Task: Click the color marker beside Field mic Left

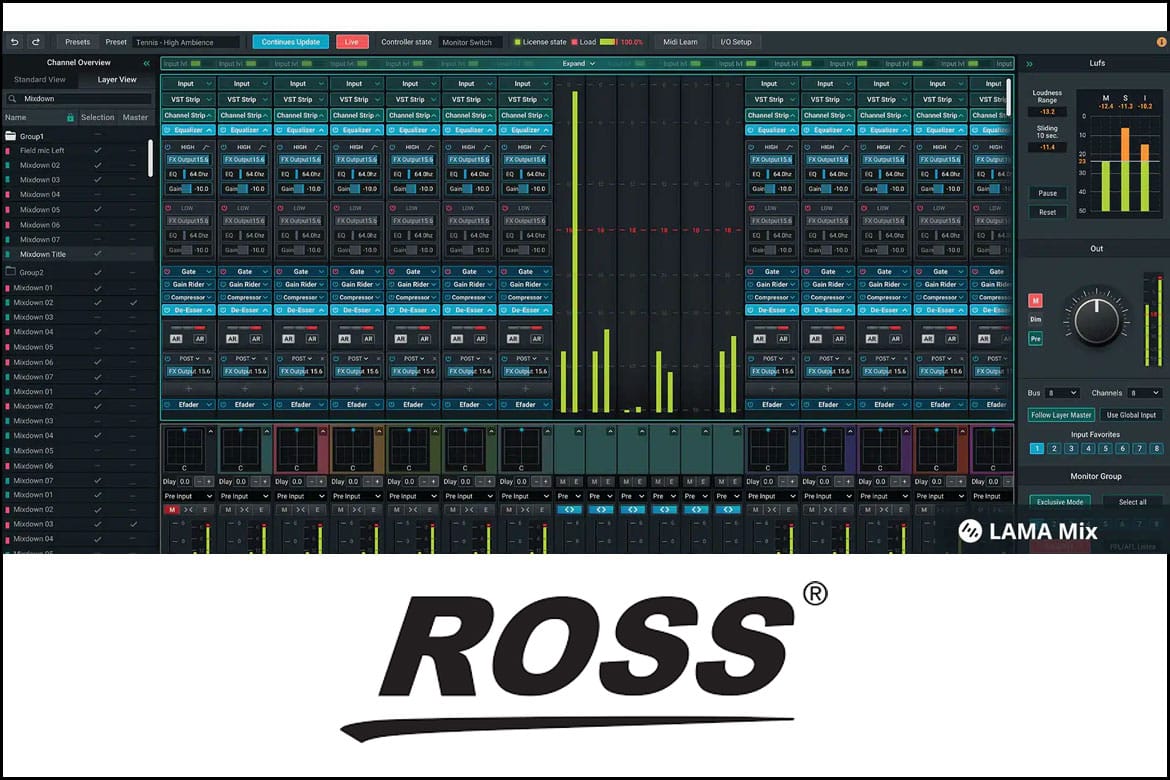Action: click(8, 150)
